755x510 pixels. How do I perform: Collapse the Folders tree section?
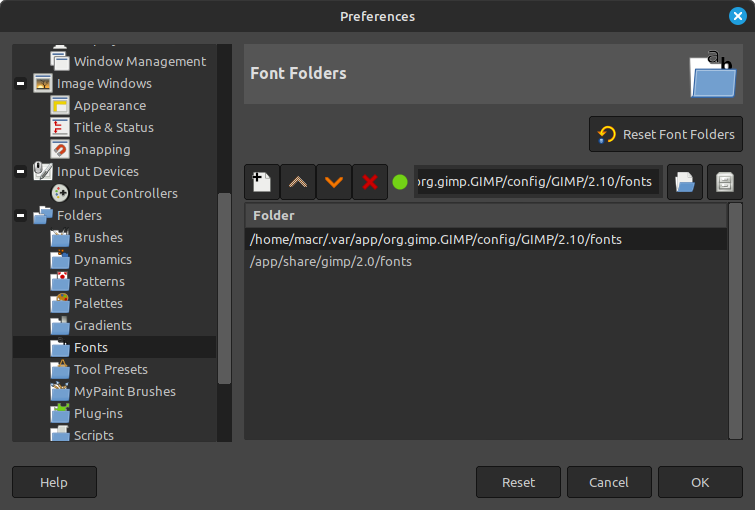[x=21, y=216]
